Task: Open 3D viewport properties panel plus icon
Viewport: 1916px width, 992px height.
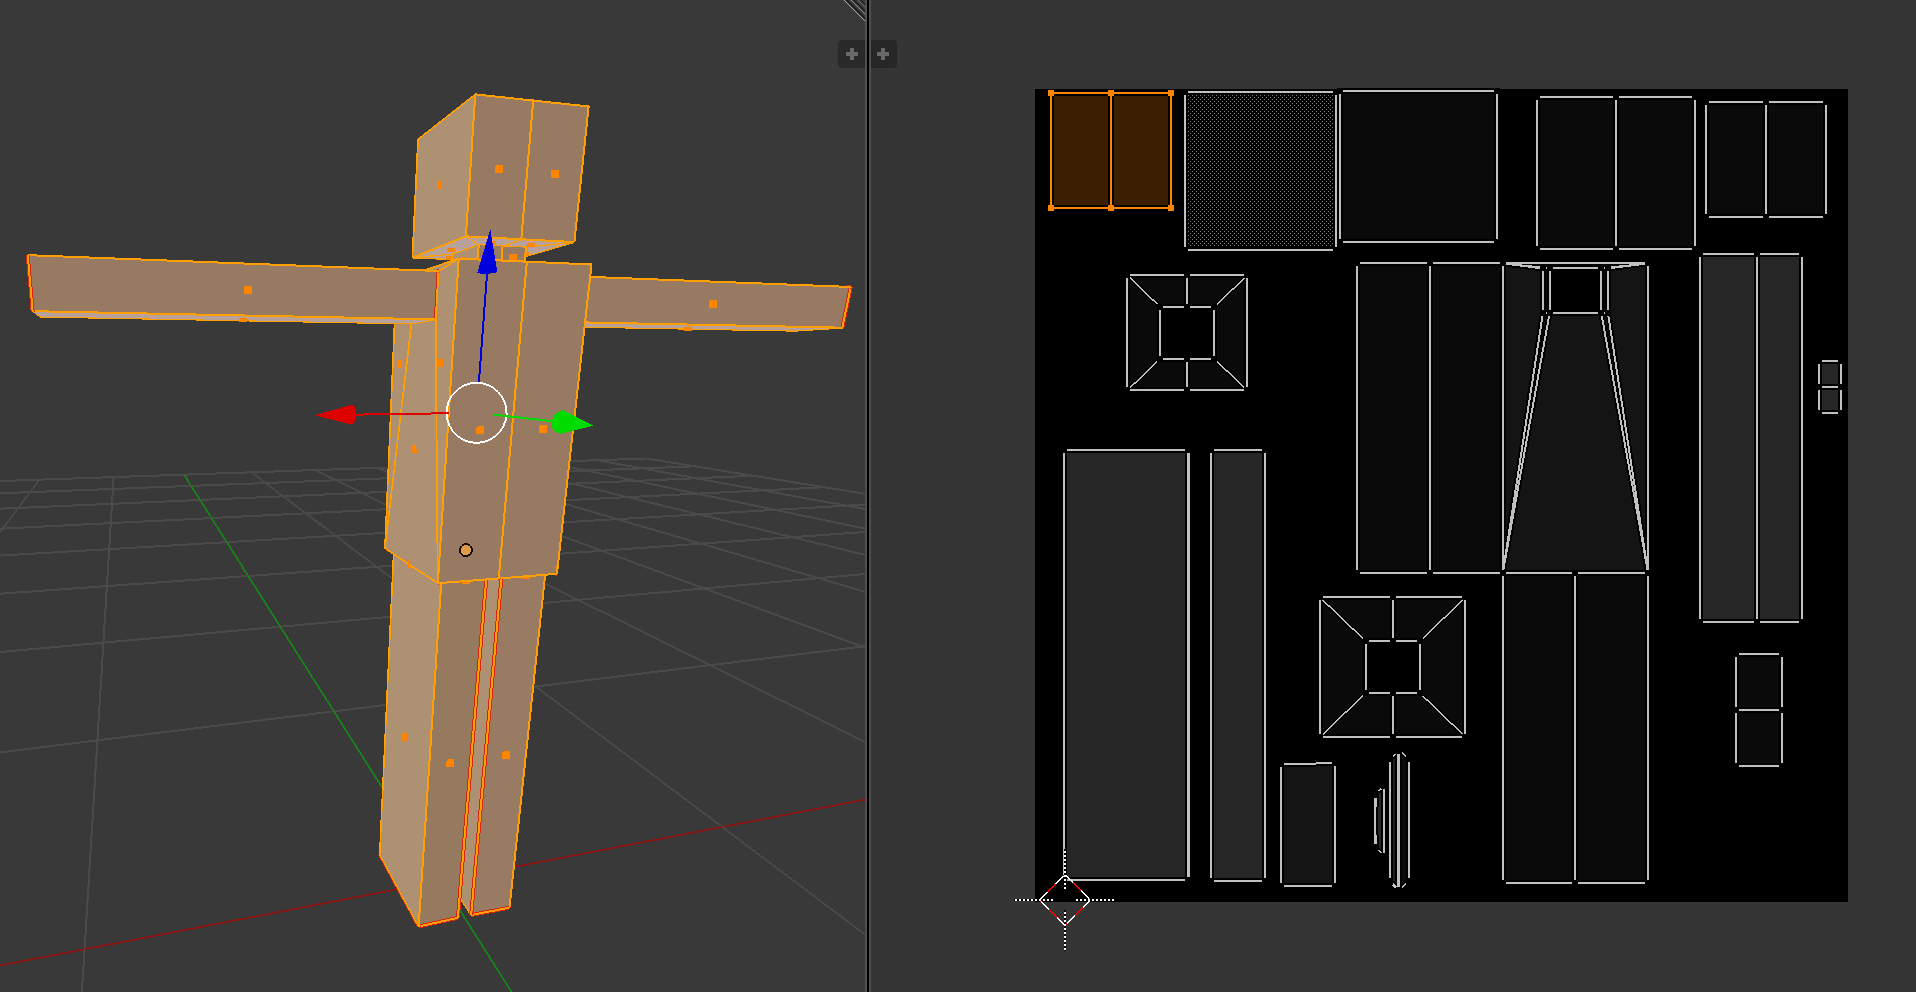Action: [851, 54]
